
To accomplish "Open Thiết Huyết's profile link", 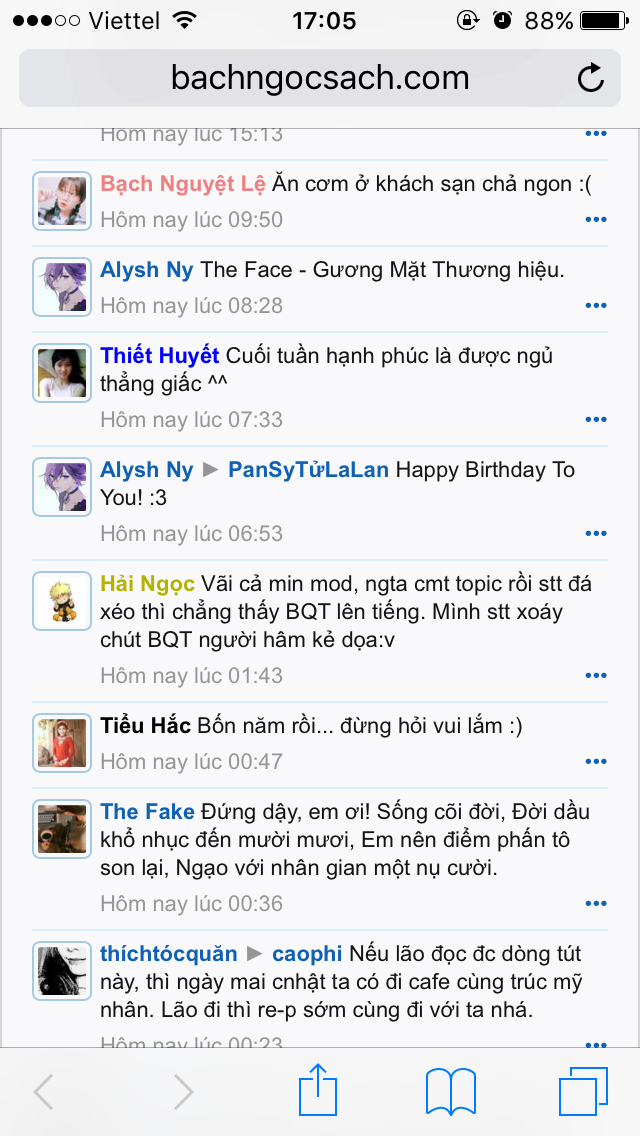I will click(160, 356).
